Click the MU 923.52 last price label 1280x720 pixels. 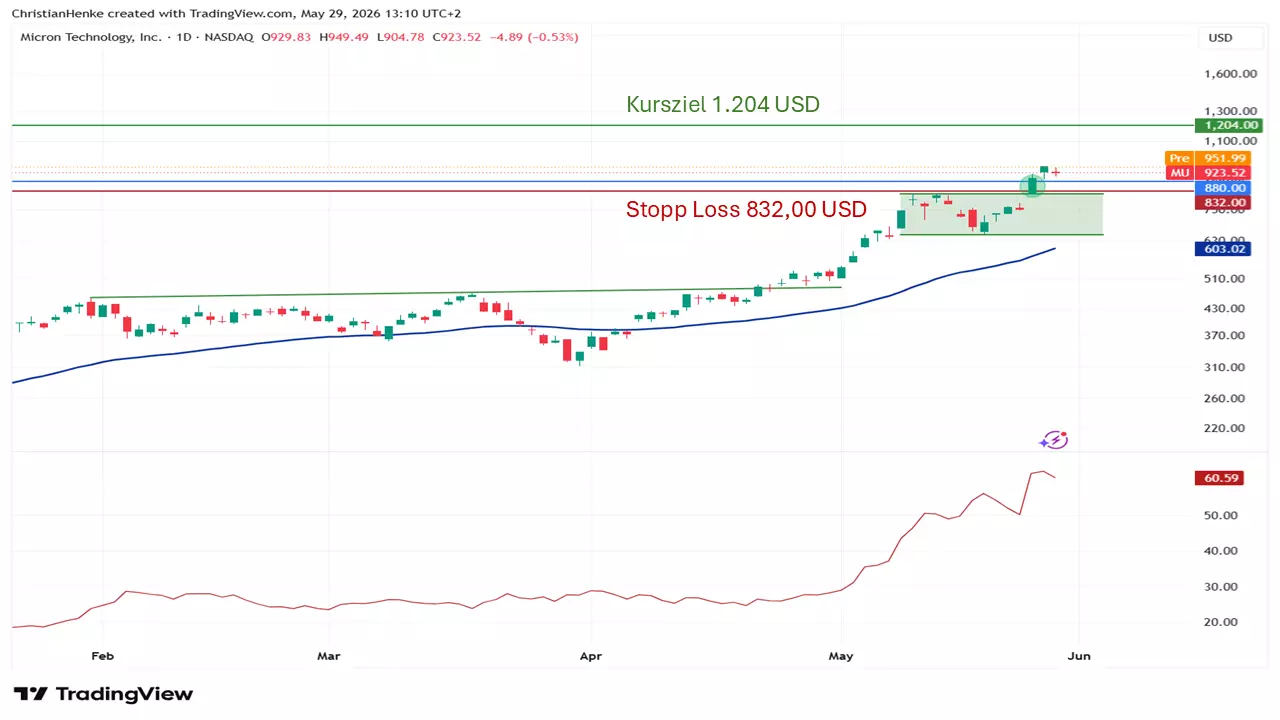pos(1208,173)
